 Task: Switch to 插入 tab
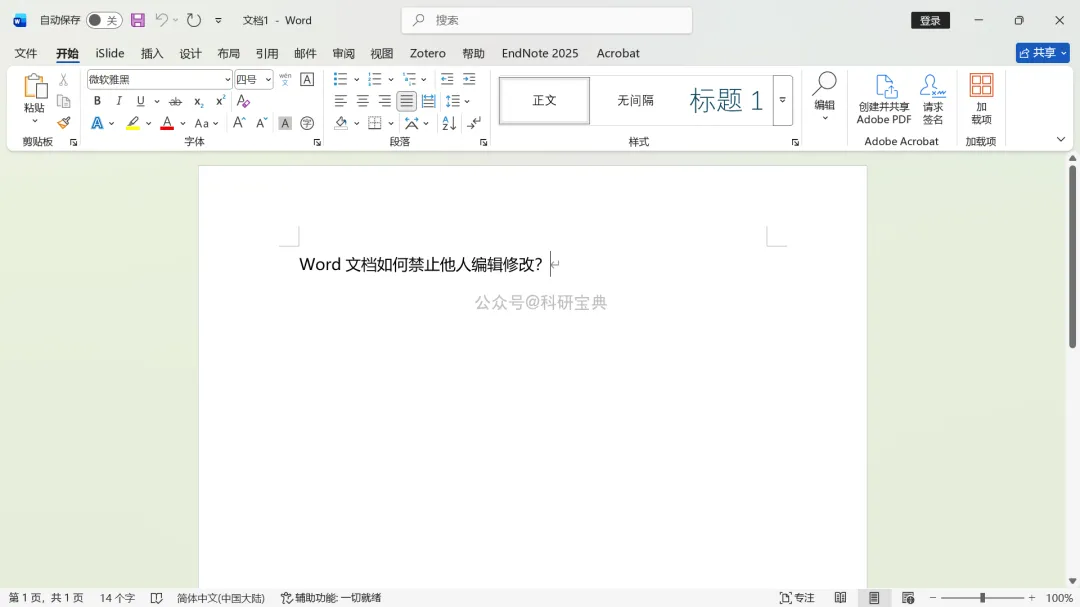(152, 53)
